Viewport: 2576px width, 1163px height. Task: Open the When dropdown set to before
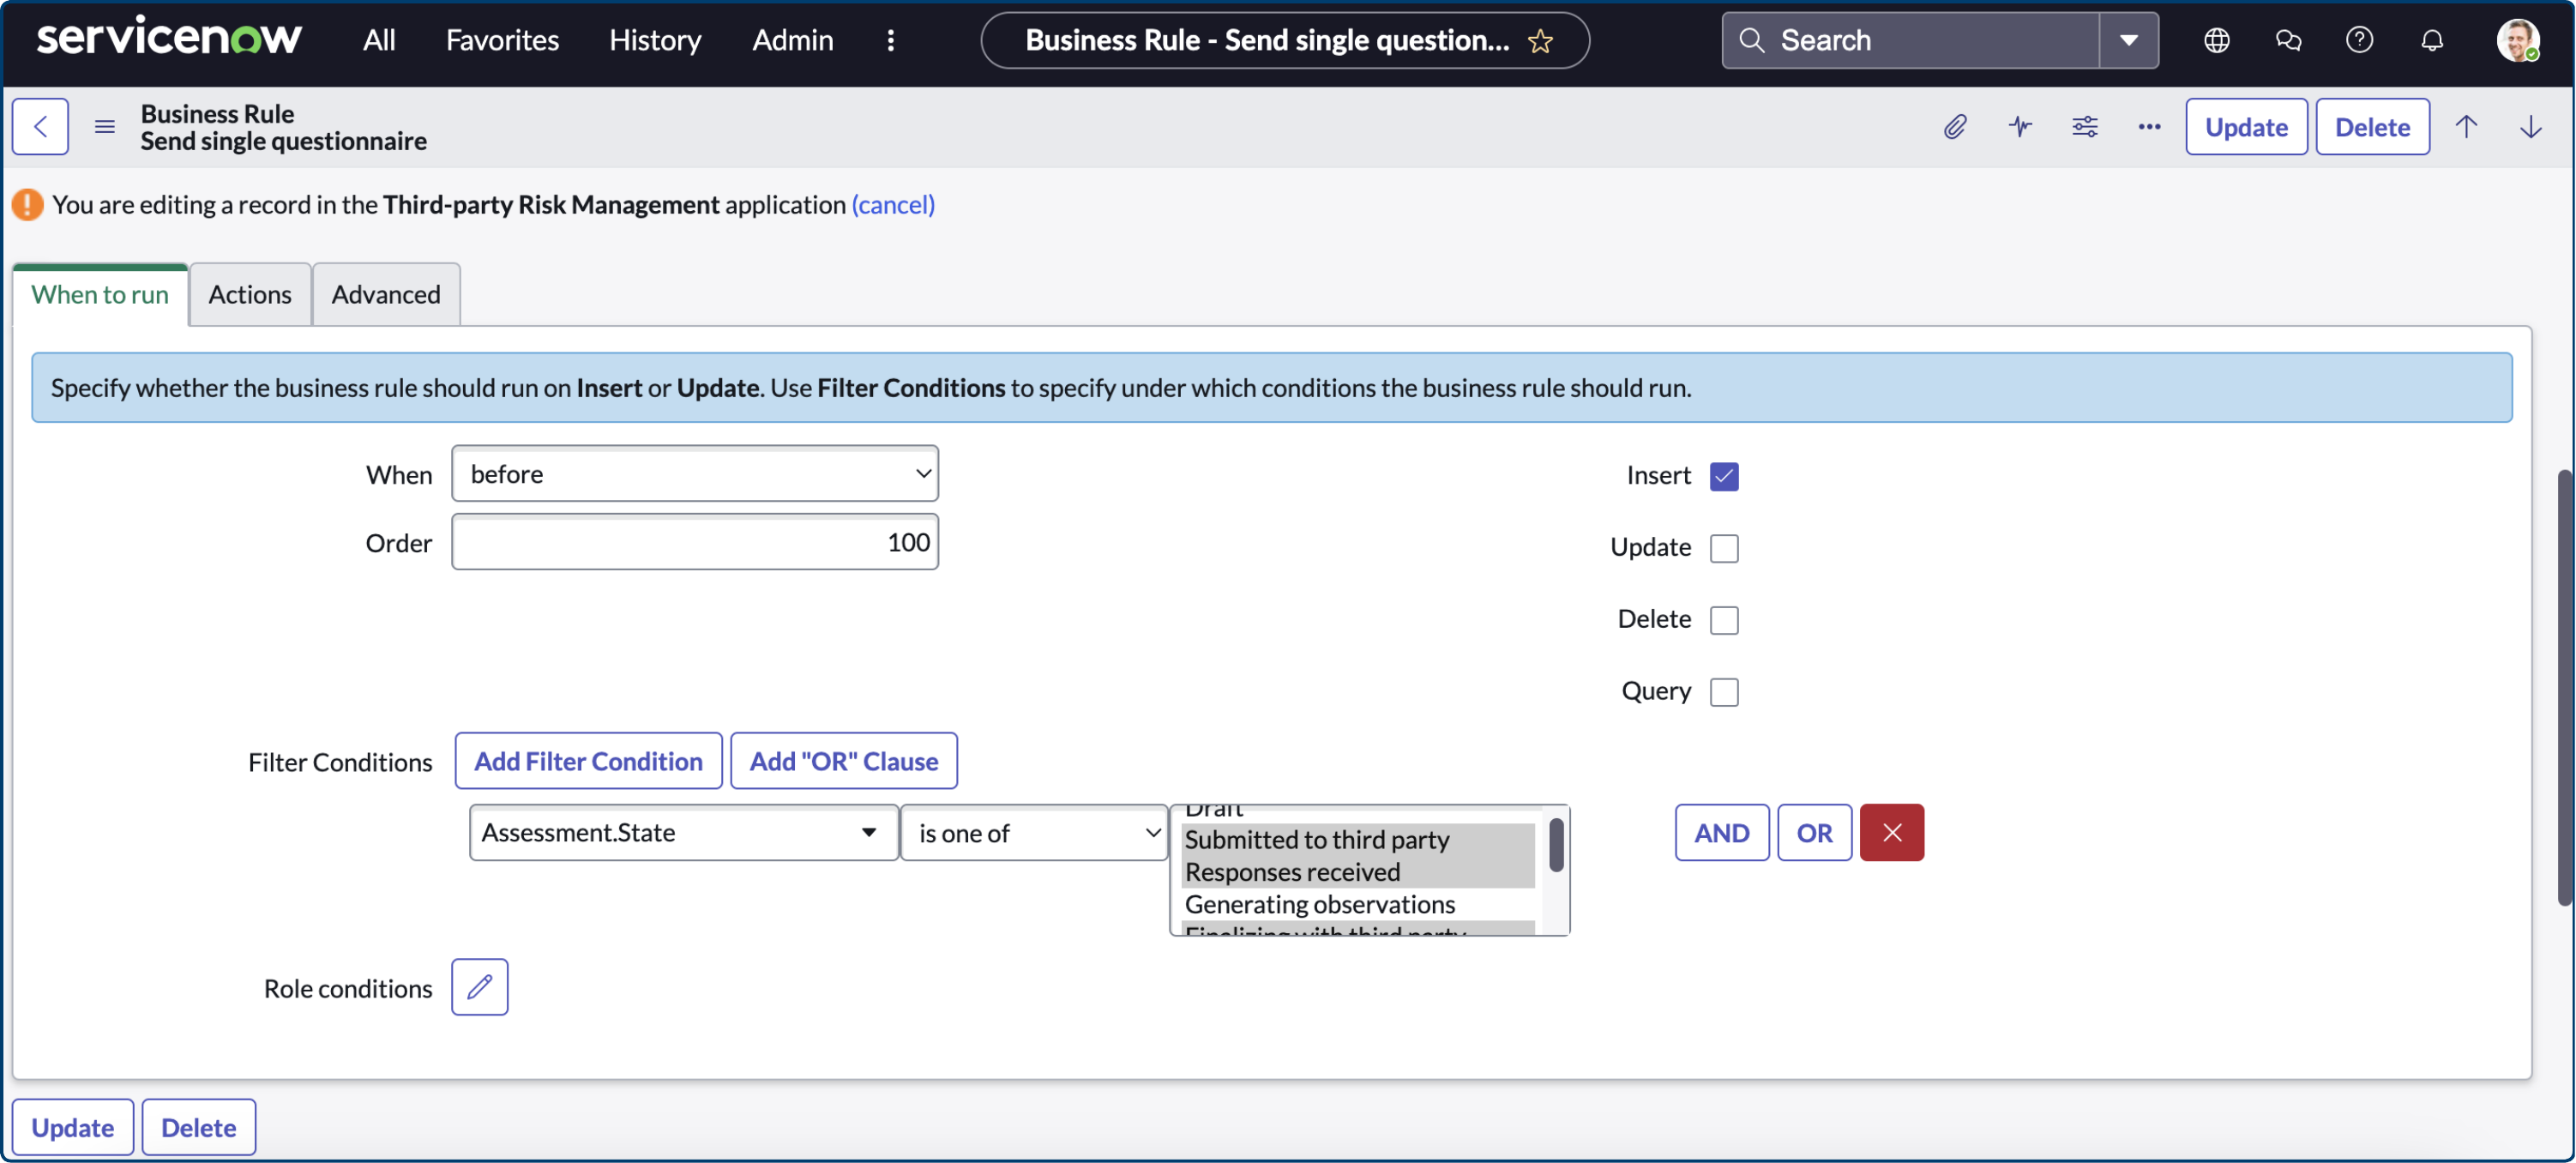pos(695,473)
